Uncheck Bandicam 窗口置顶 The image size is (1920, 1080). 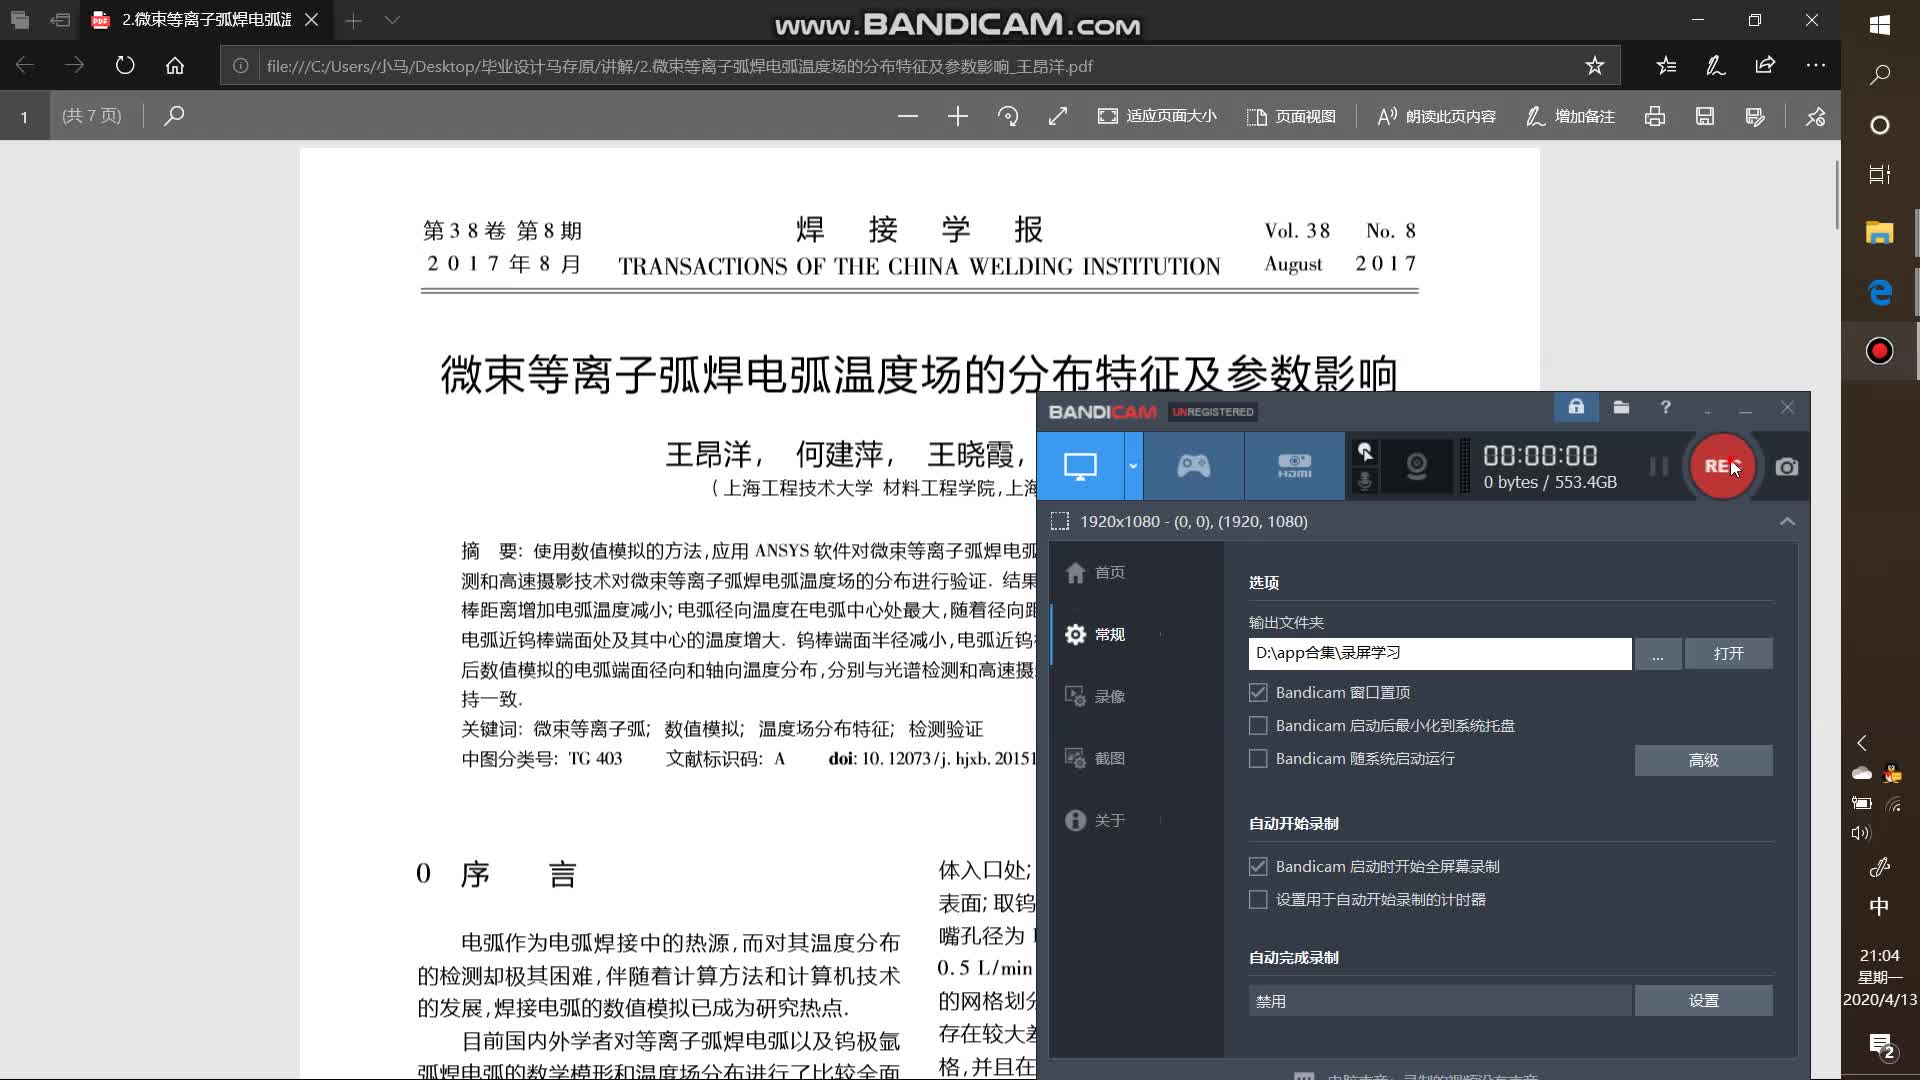pyautogui.click(x=1258, y=692)
